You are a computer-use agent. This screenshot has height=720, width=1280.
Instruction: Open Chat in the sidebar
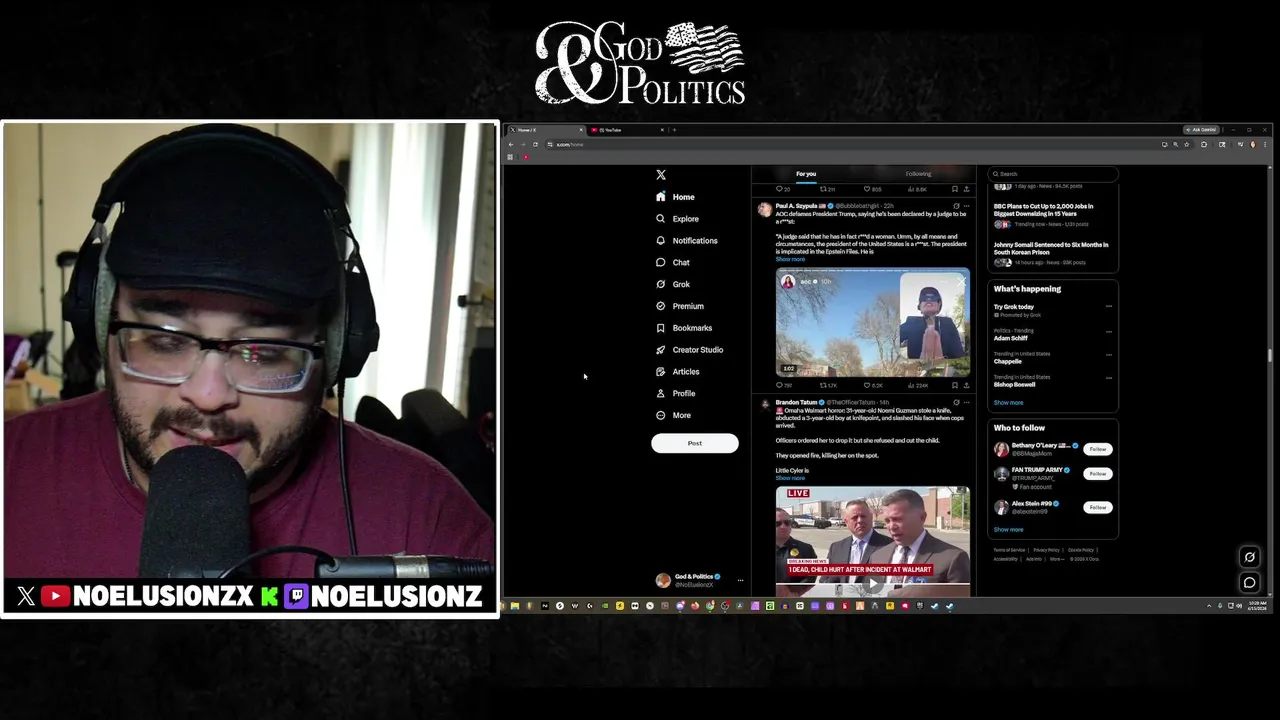tap(672, 262)
